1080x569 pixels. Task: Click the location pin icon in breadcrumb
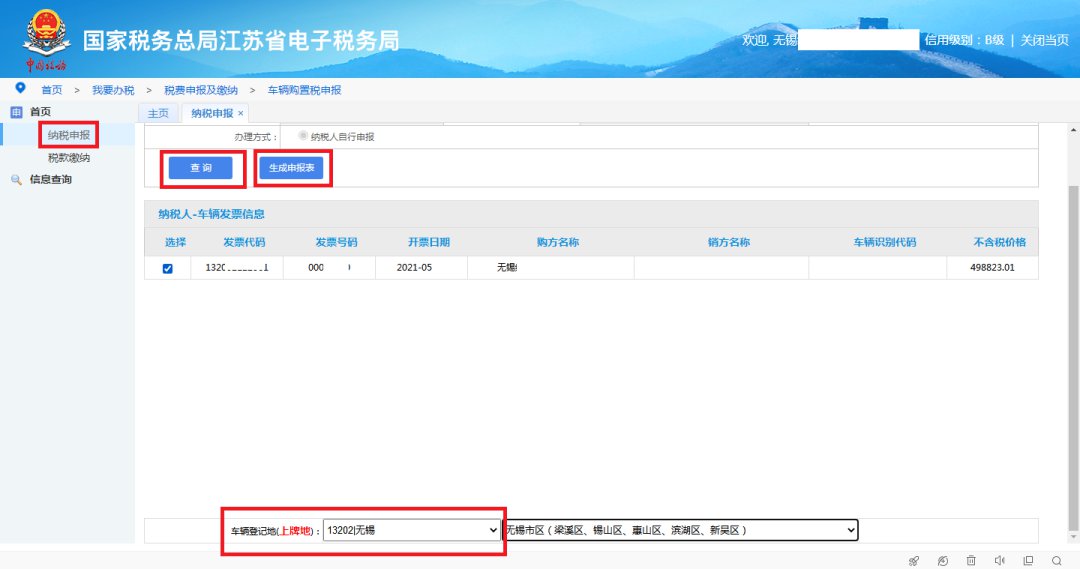[x=20, y=89]
